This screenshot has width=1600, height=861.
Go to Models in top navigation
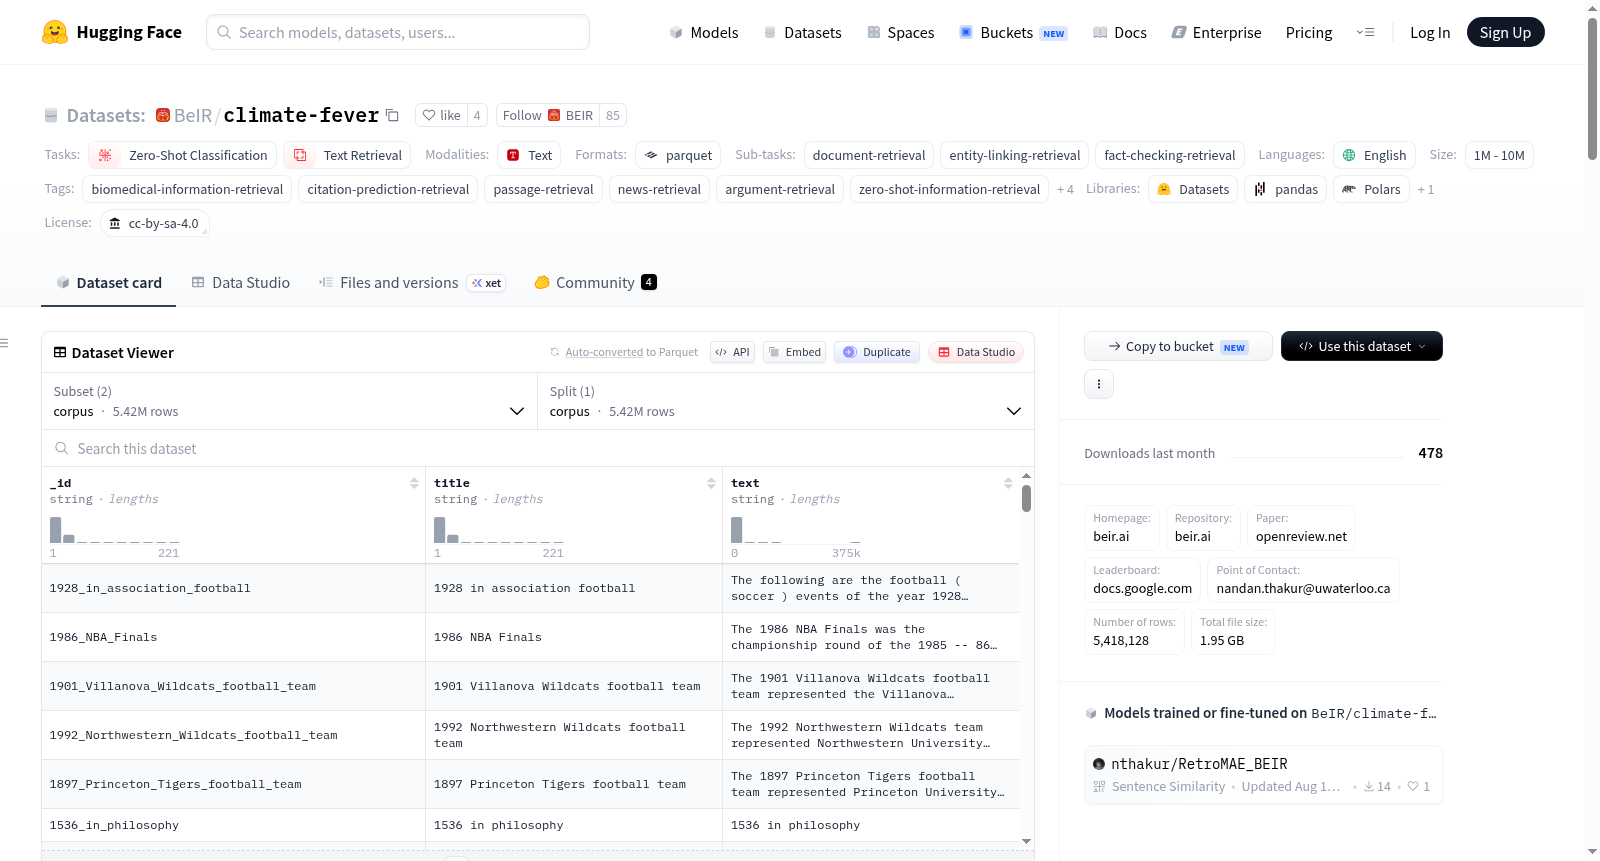704,32
